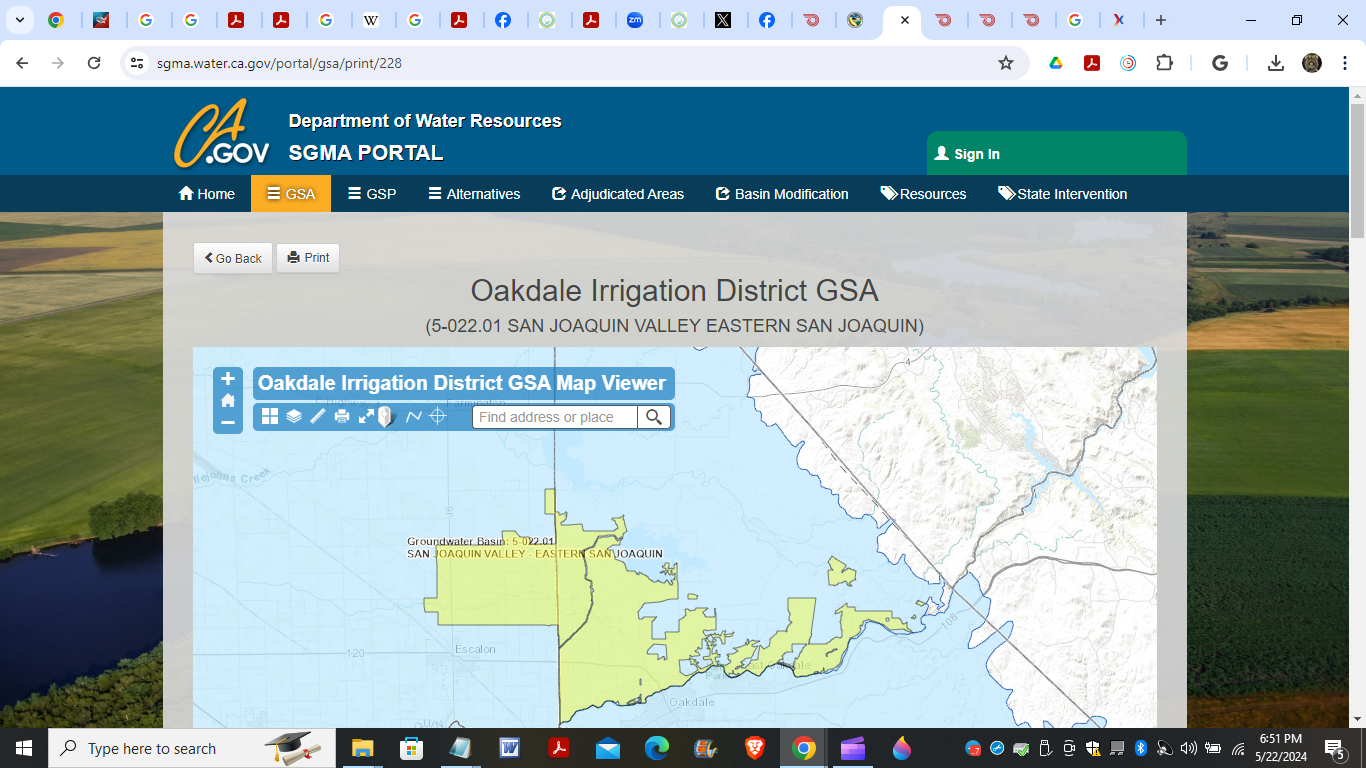Screen dimensions: 1366x768
Task: Open the GSA menu
Action: (x=290, y=194)
